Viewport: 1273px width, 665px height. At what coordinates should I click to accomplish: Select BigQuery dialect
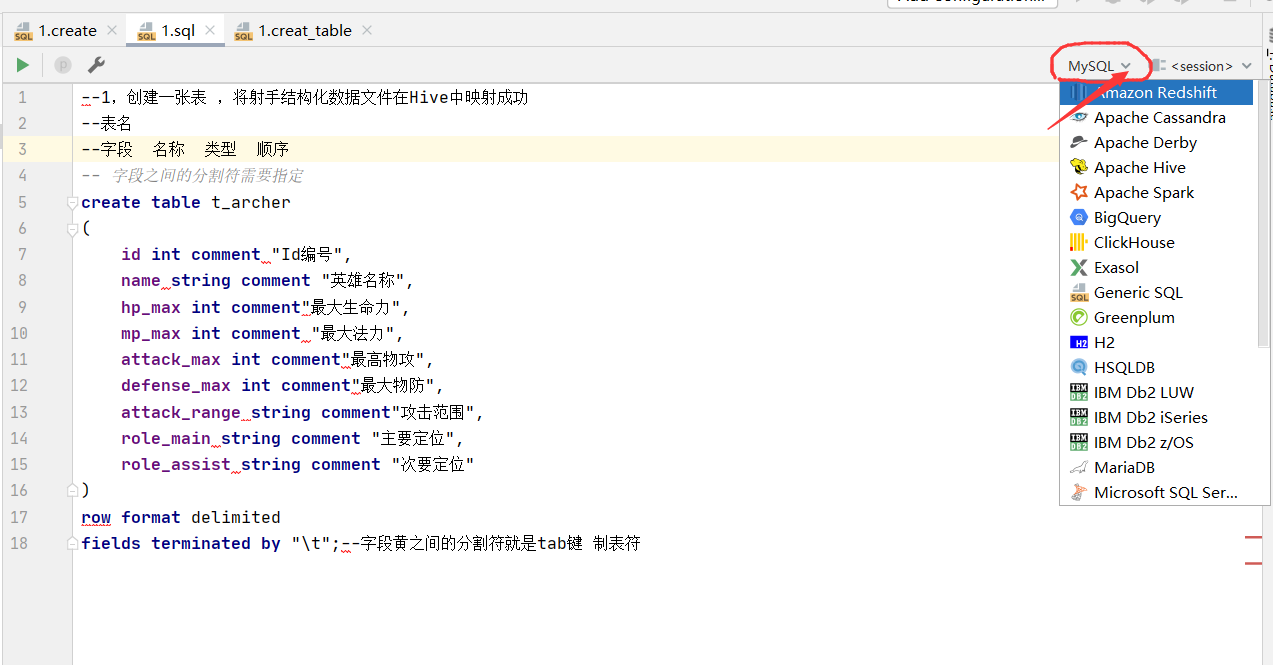pyautogui.click(x=1156, y=217)
